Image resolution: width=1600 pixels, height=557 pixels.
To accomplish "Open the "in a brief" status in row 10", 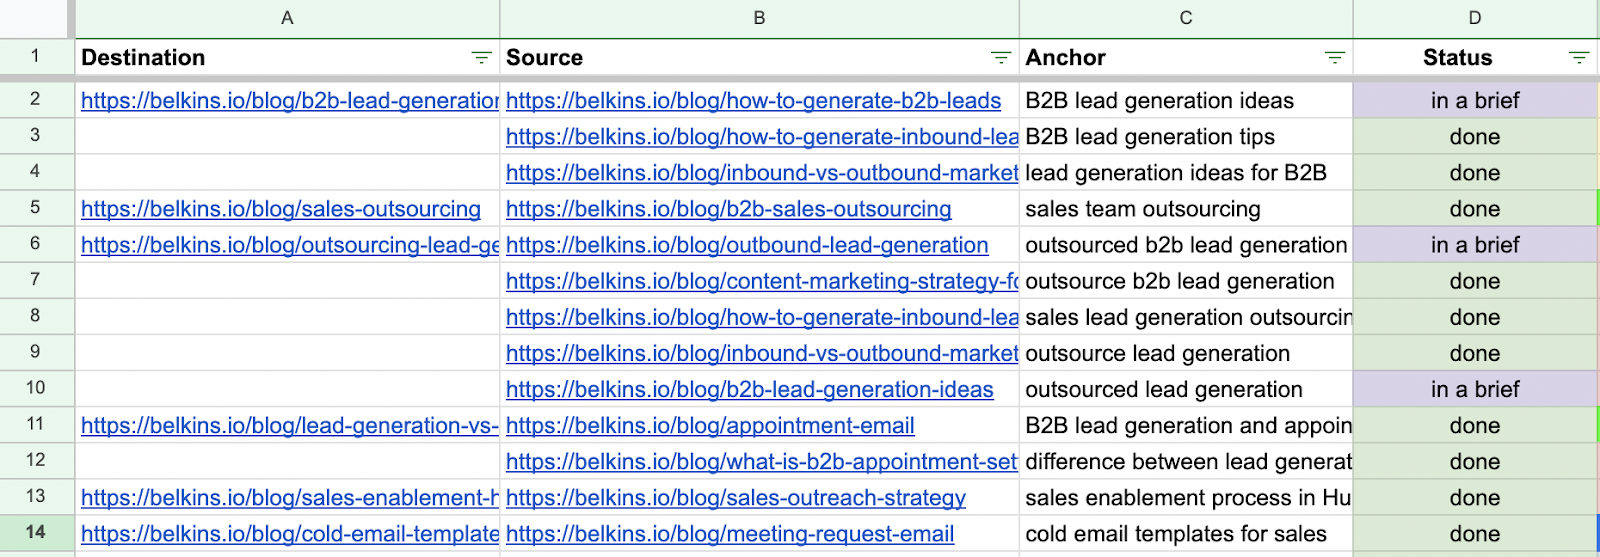I will [1475, 390].
